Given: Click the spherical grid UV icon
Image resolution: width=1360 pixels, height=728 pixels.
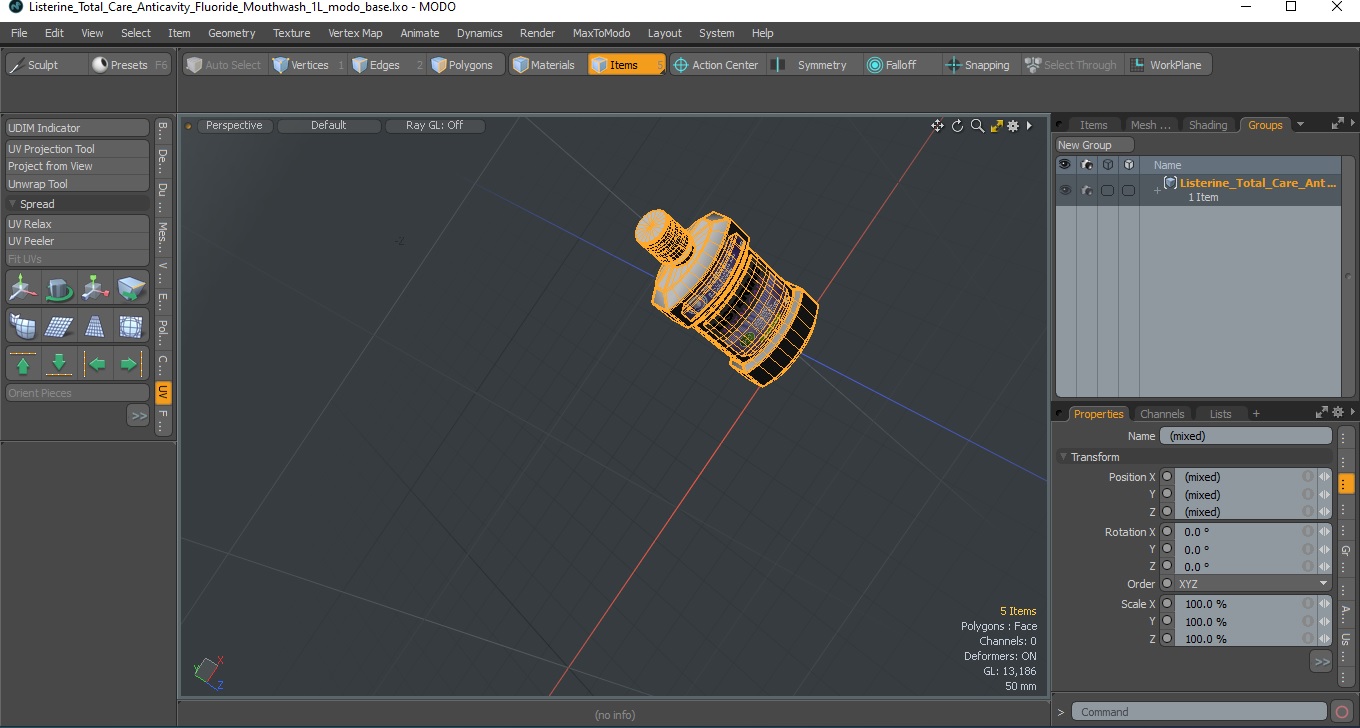Looking at the screenshot, I should [x=131, y=326].
